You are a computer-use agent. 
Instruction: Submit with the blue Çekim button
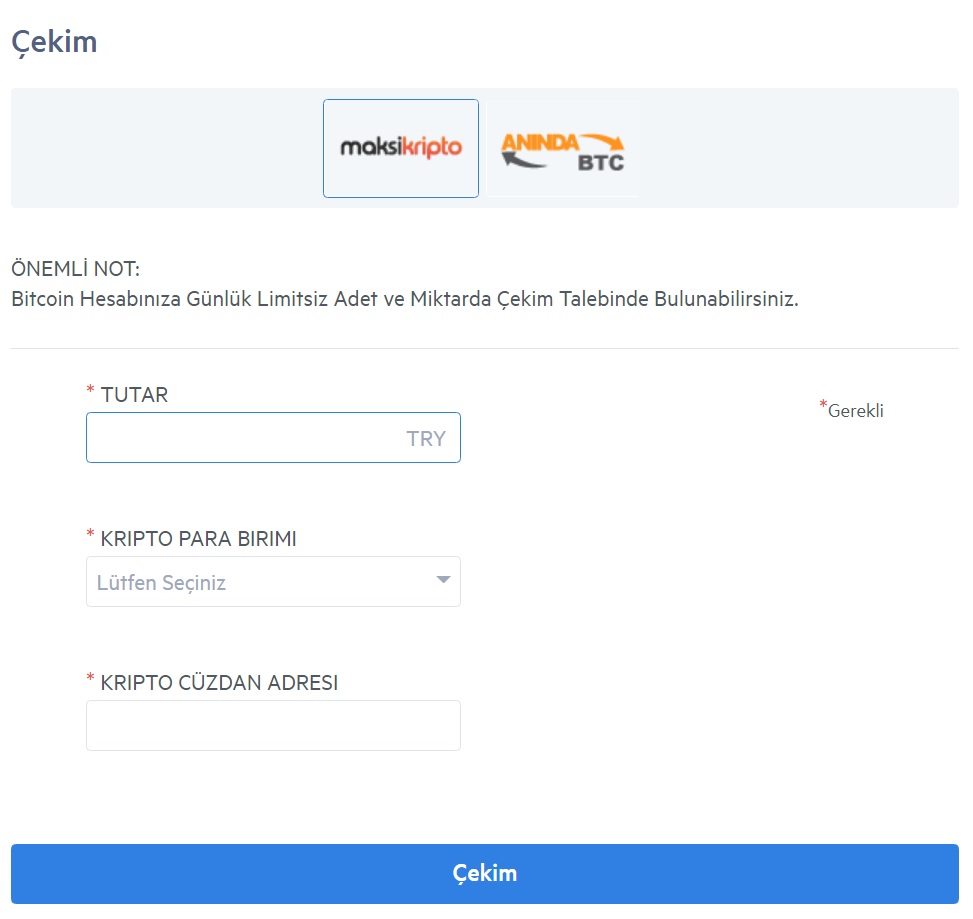485,874
